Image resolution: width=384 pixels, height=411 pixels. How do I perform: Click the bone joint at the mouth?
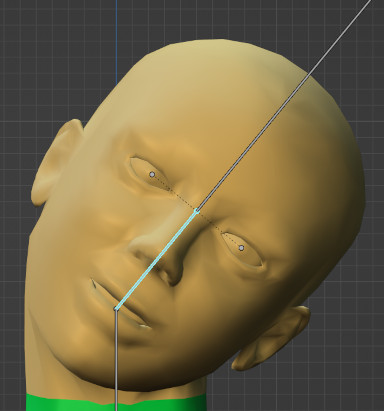click(116, 308)
